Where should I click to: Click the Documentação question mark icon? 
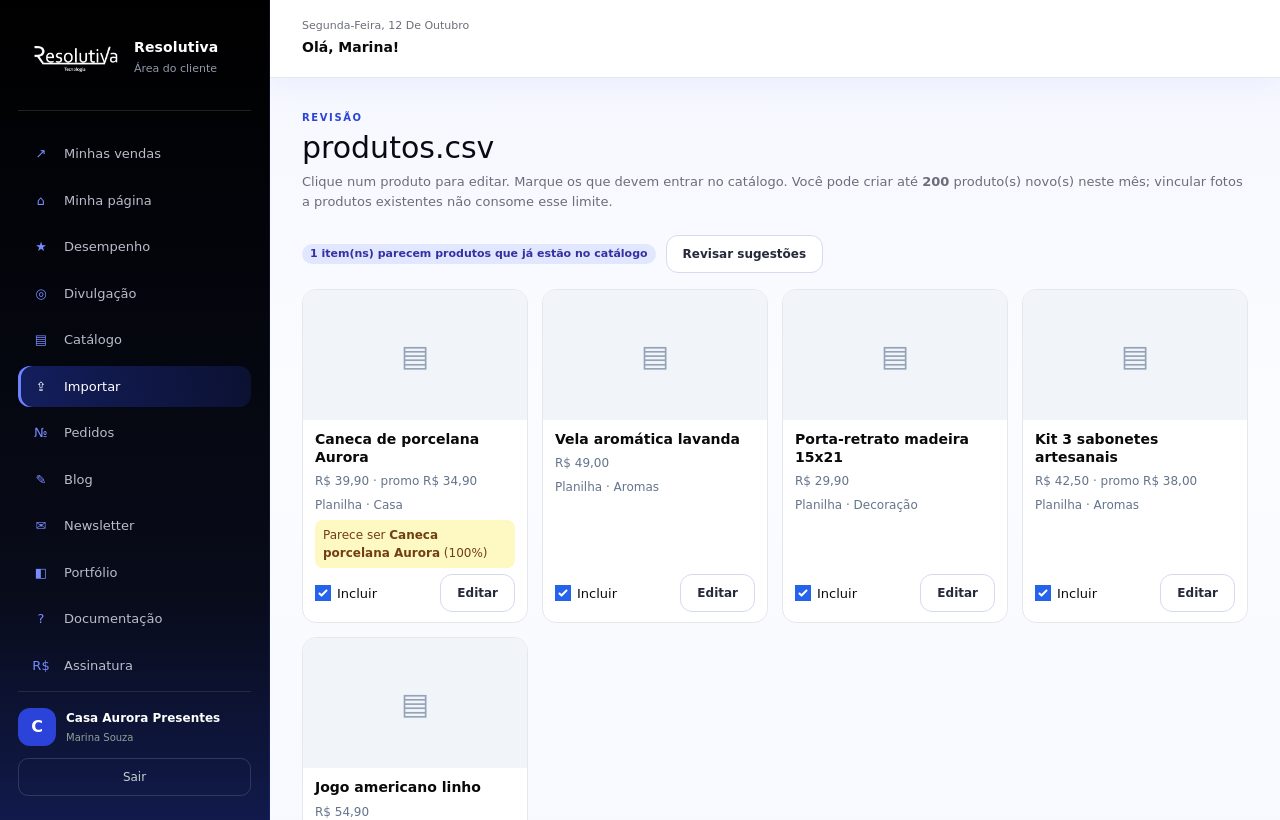[41, 619]
